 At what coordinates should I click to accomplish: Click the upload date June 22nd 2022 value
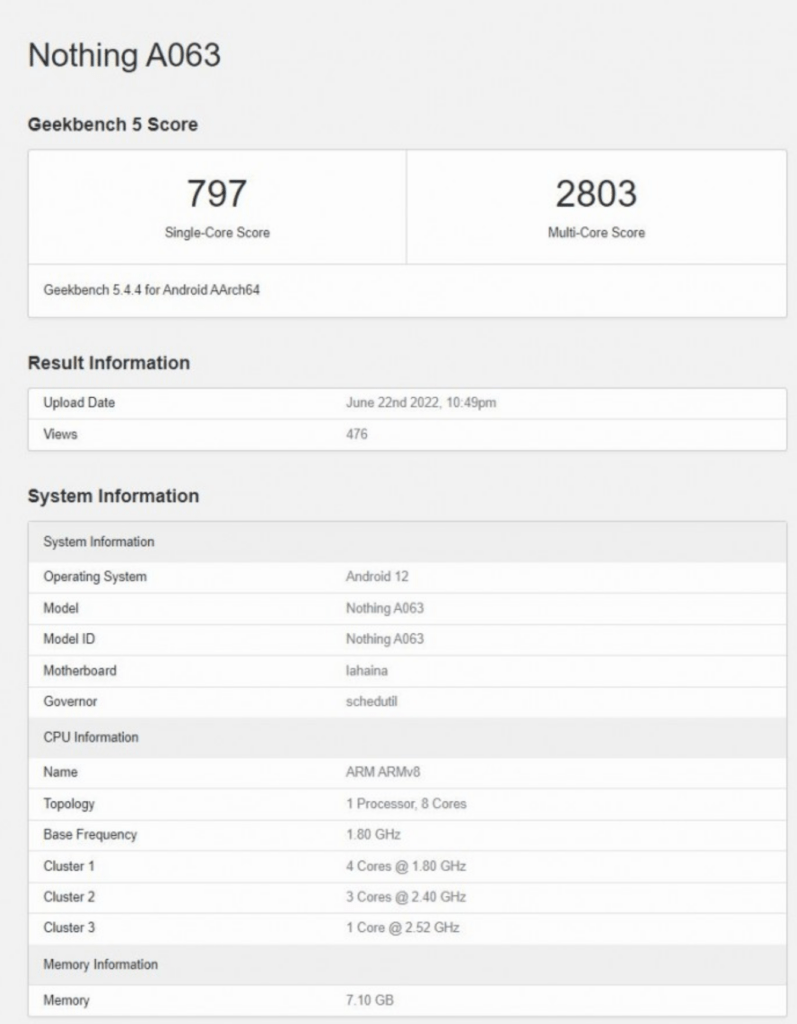[x=421, y=403]
